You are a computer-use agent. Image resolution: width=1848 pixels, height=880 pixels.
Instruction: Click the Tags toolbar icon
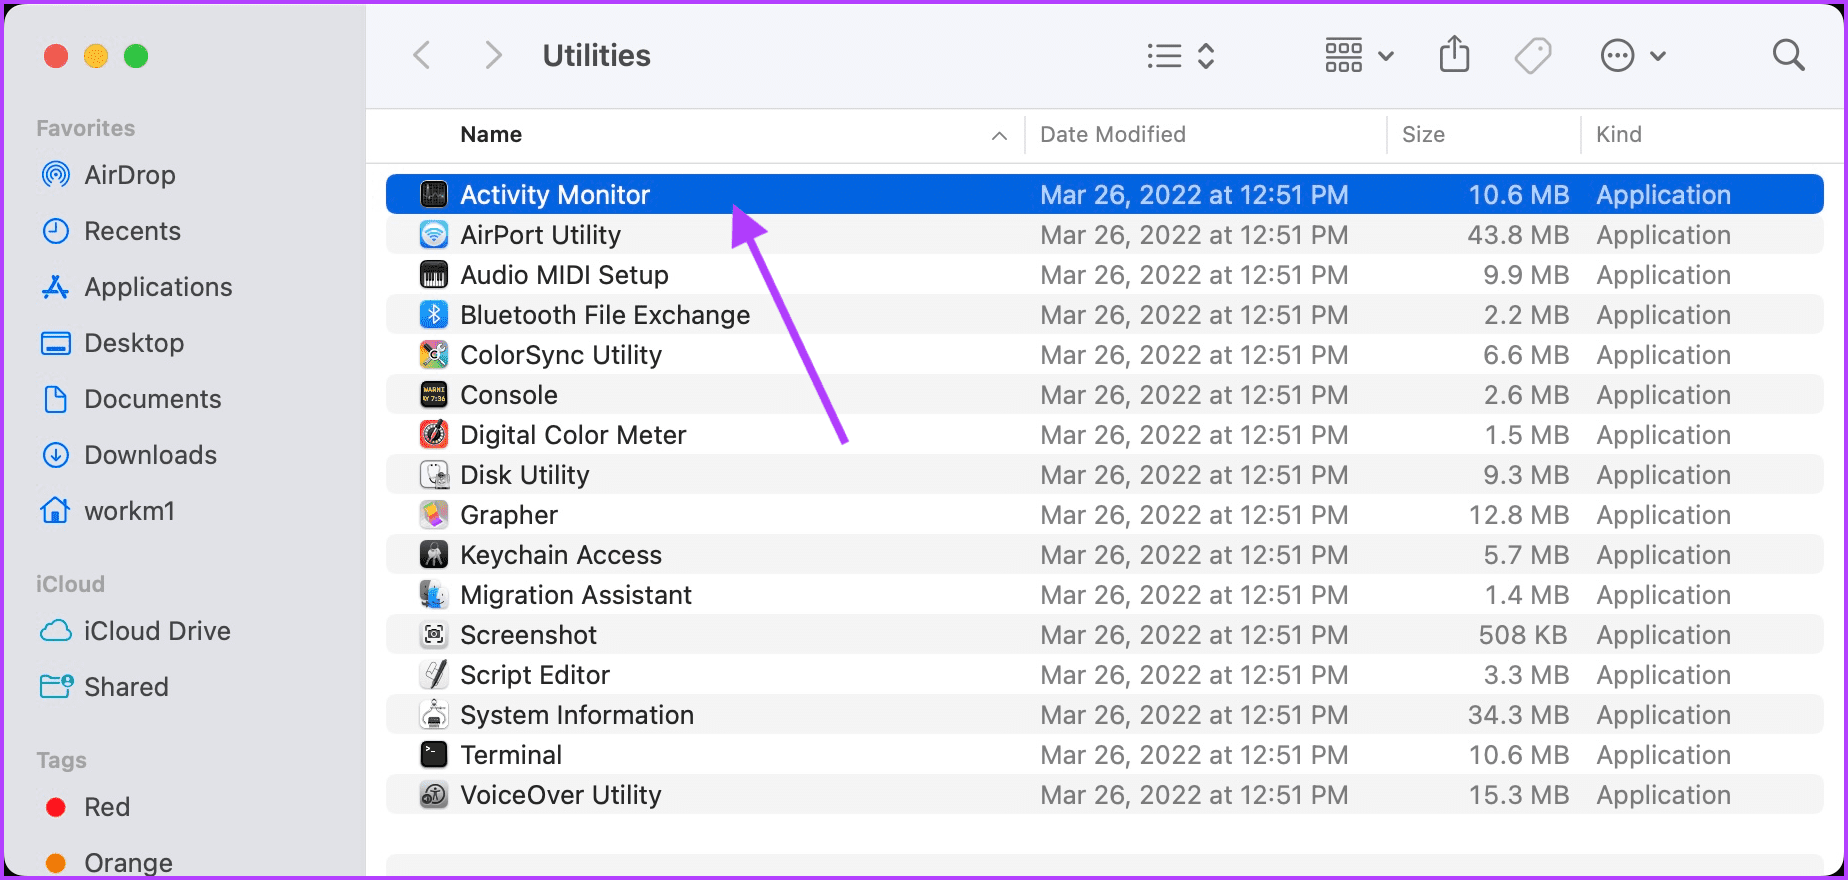coord(1532,55)
